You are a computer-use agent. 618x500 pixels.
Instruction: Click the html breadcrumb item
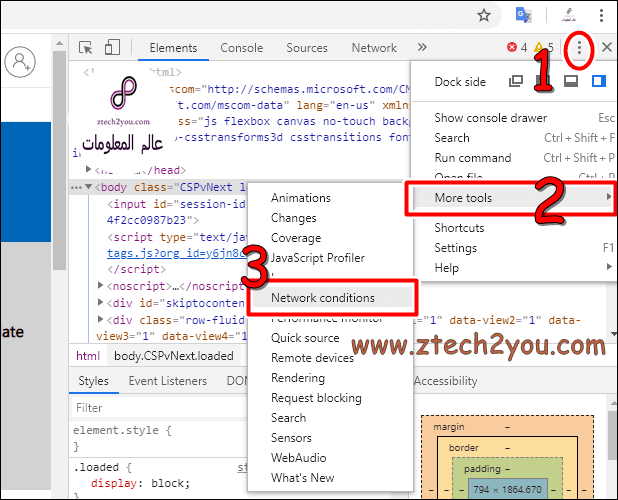point(88,356)
